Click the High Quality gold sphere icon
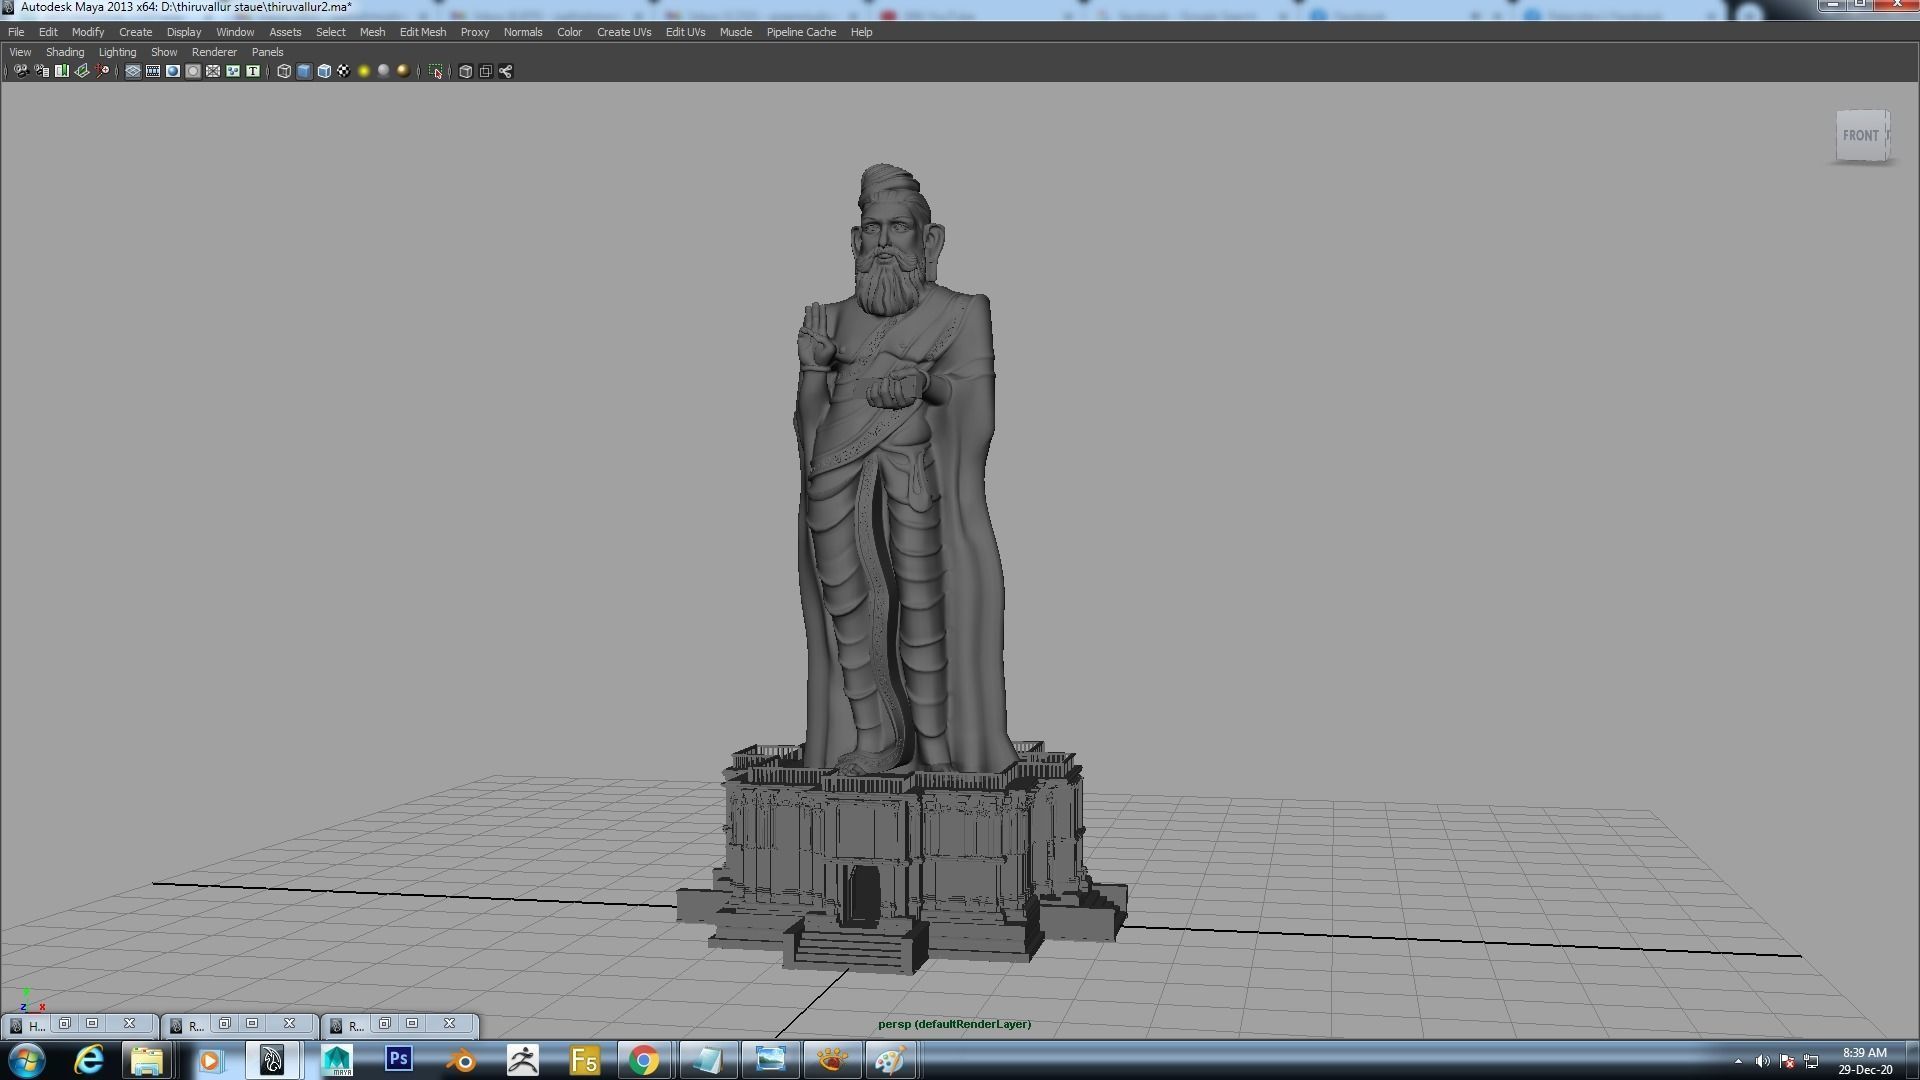1920x1080 pixels. pyautogui.click(x=403, y=71)
